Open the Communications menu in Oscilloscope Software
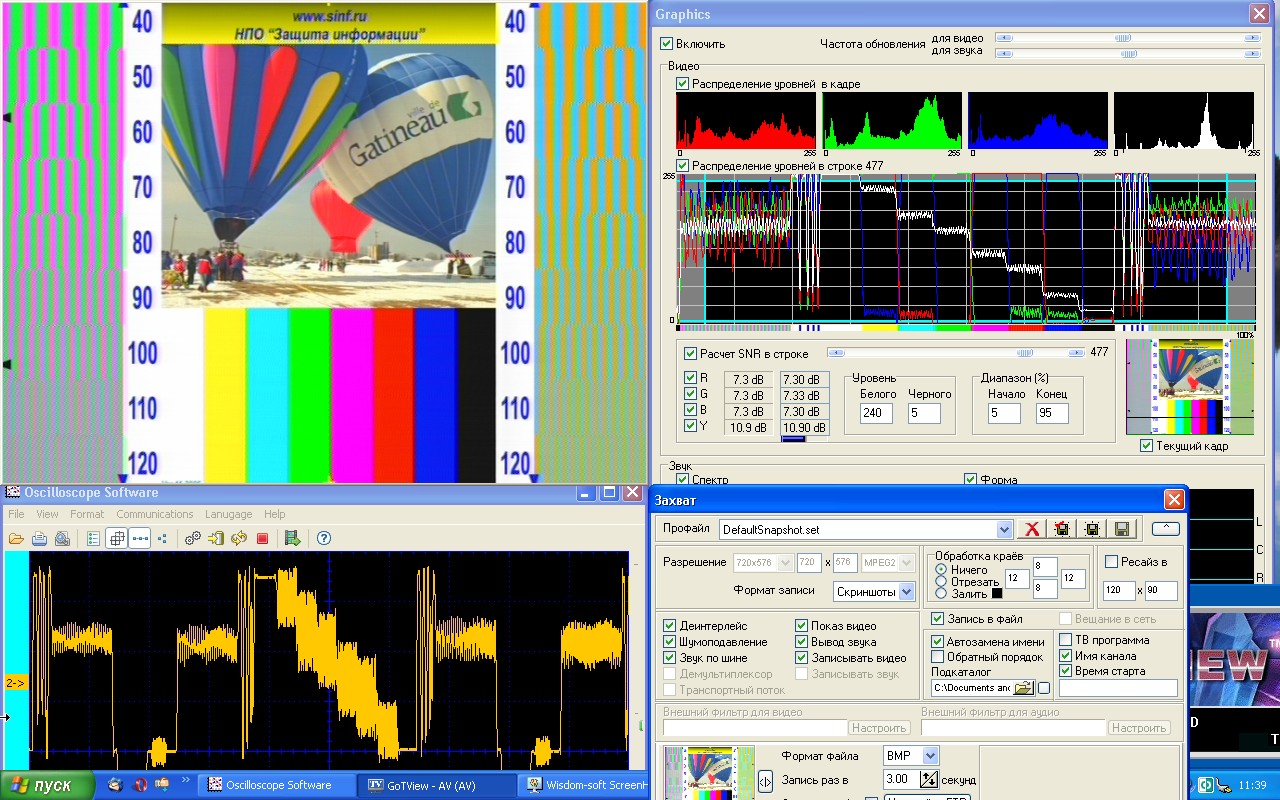The width and height of the screenshot is (1280, 800). [x=155, y=514]
